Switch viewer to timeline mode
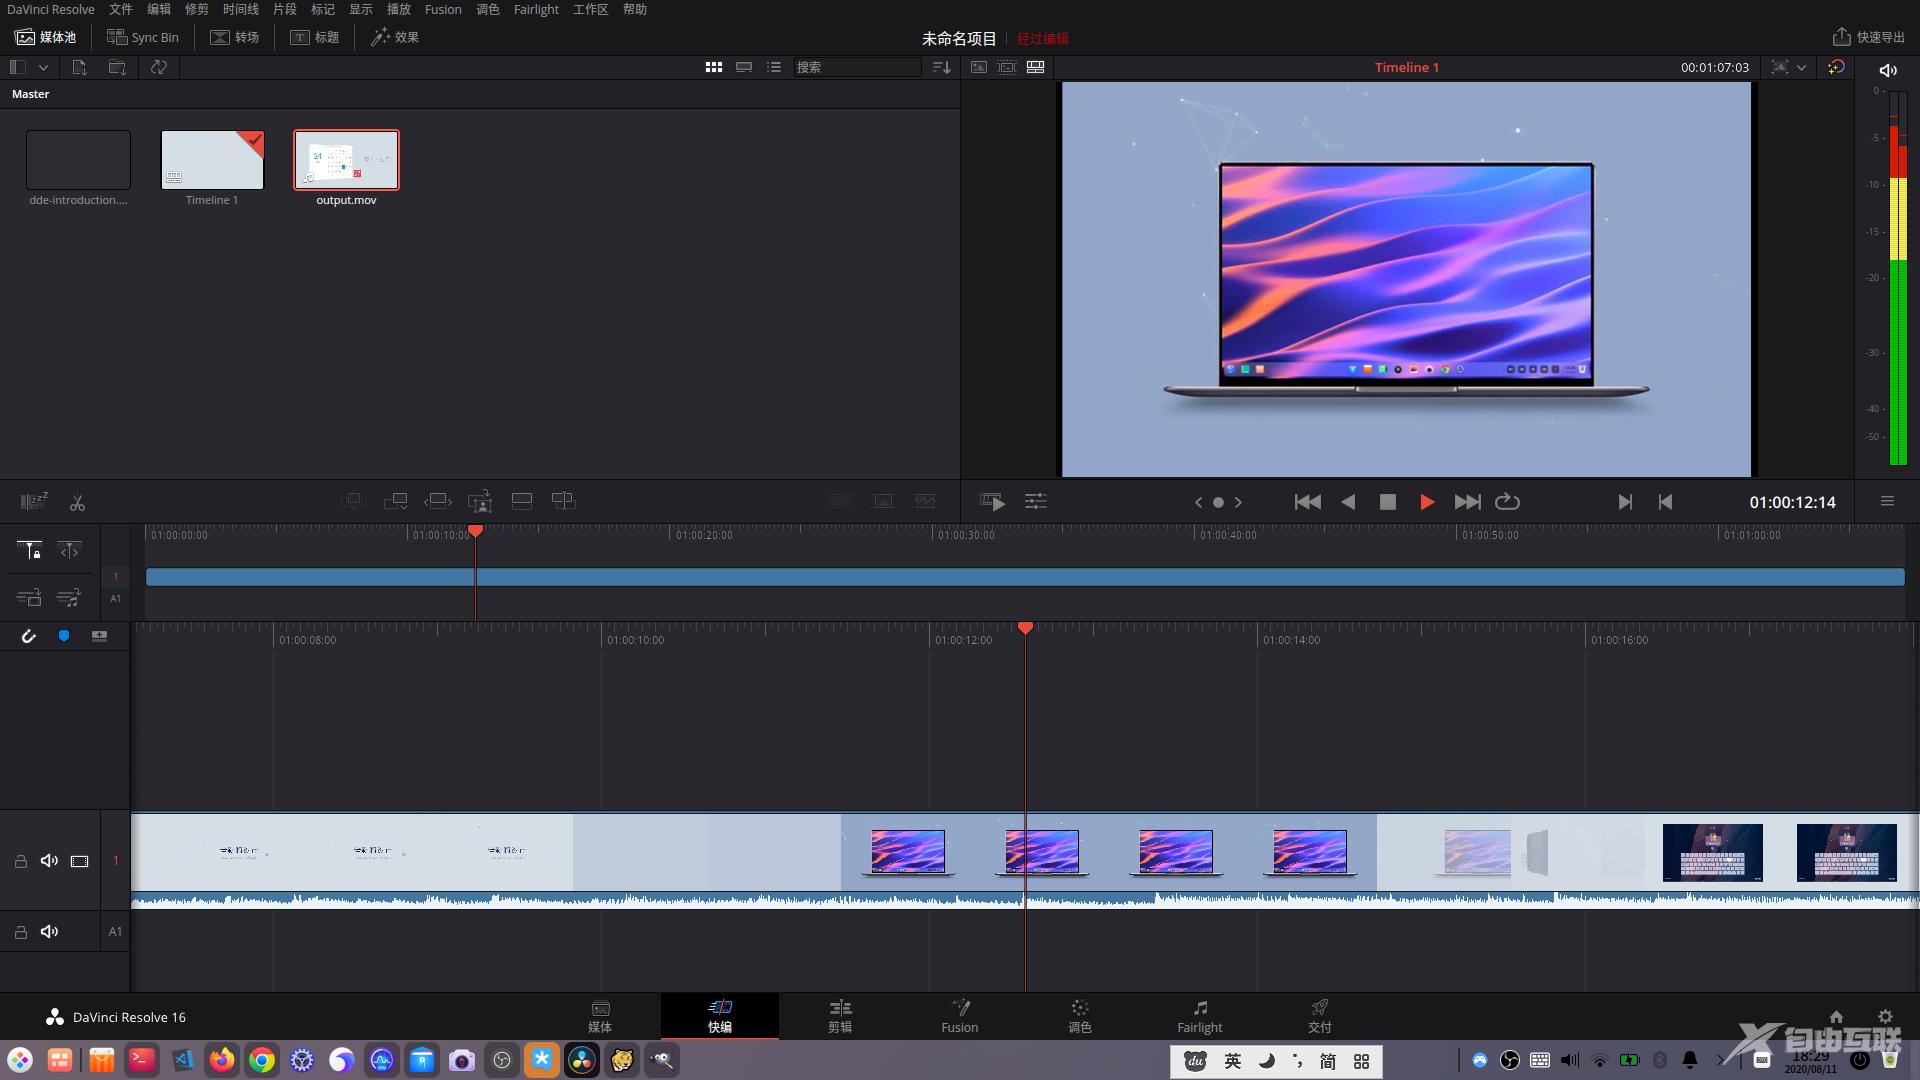 point(1036,67)
